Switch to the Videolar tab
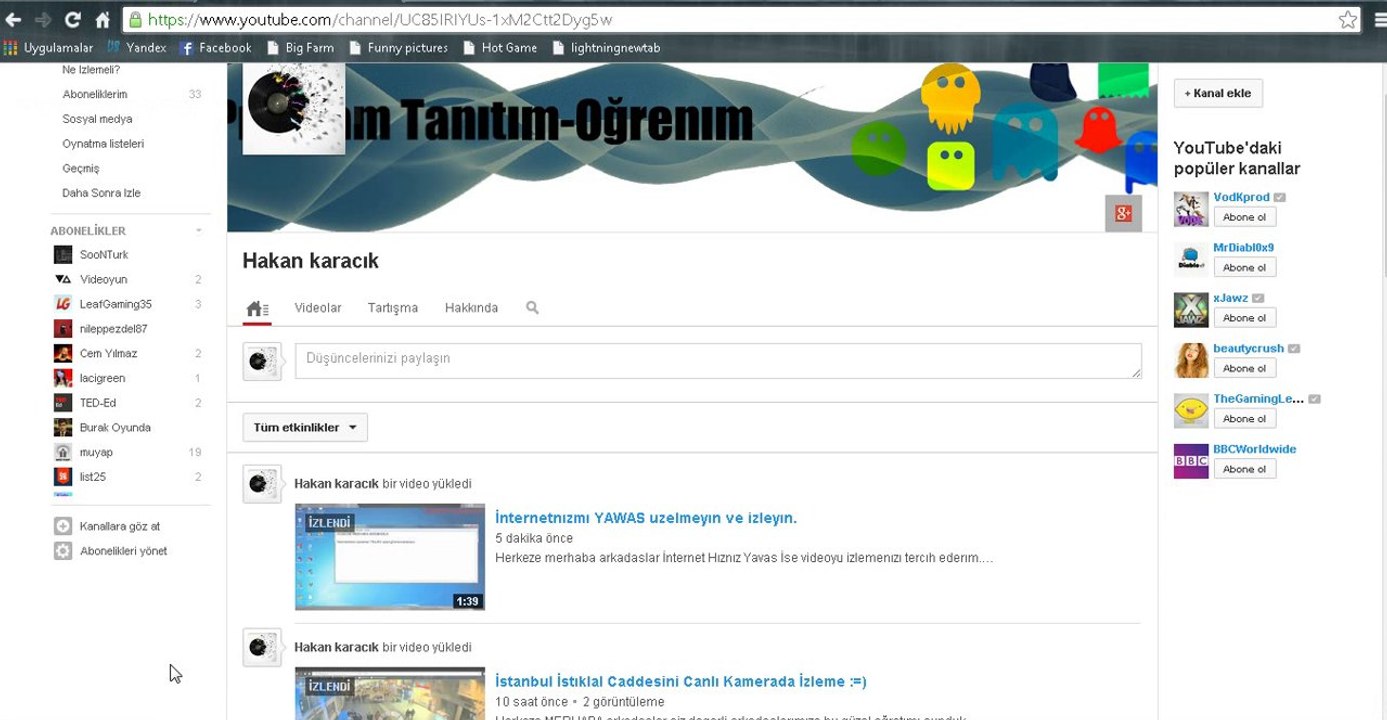 pos(318,308)
